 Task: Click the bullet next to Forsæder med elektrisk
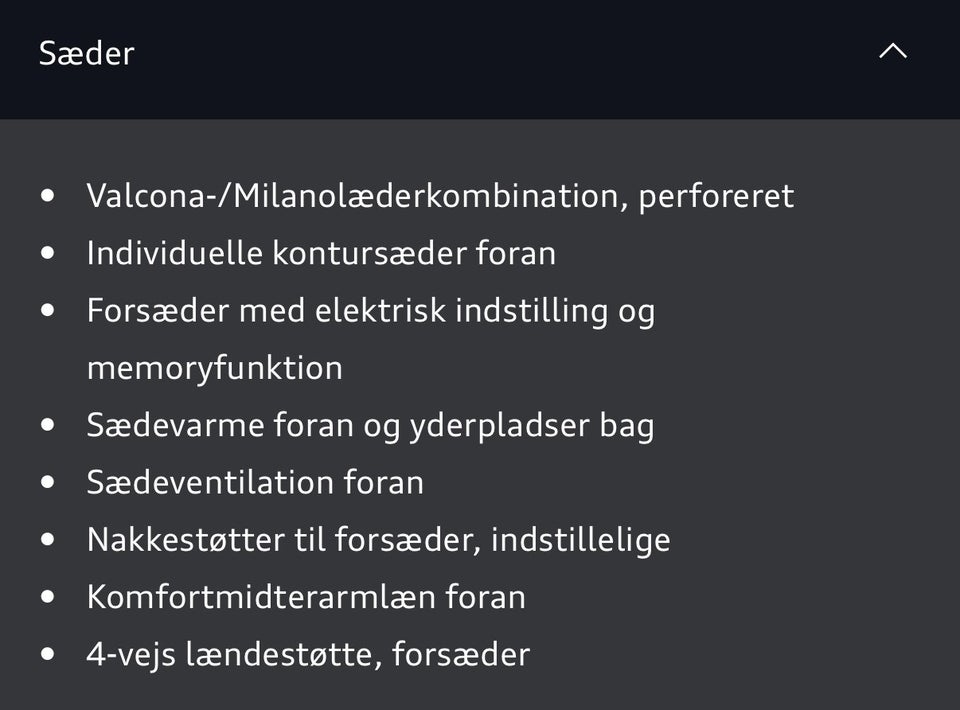coord(49,311)
